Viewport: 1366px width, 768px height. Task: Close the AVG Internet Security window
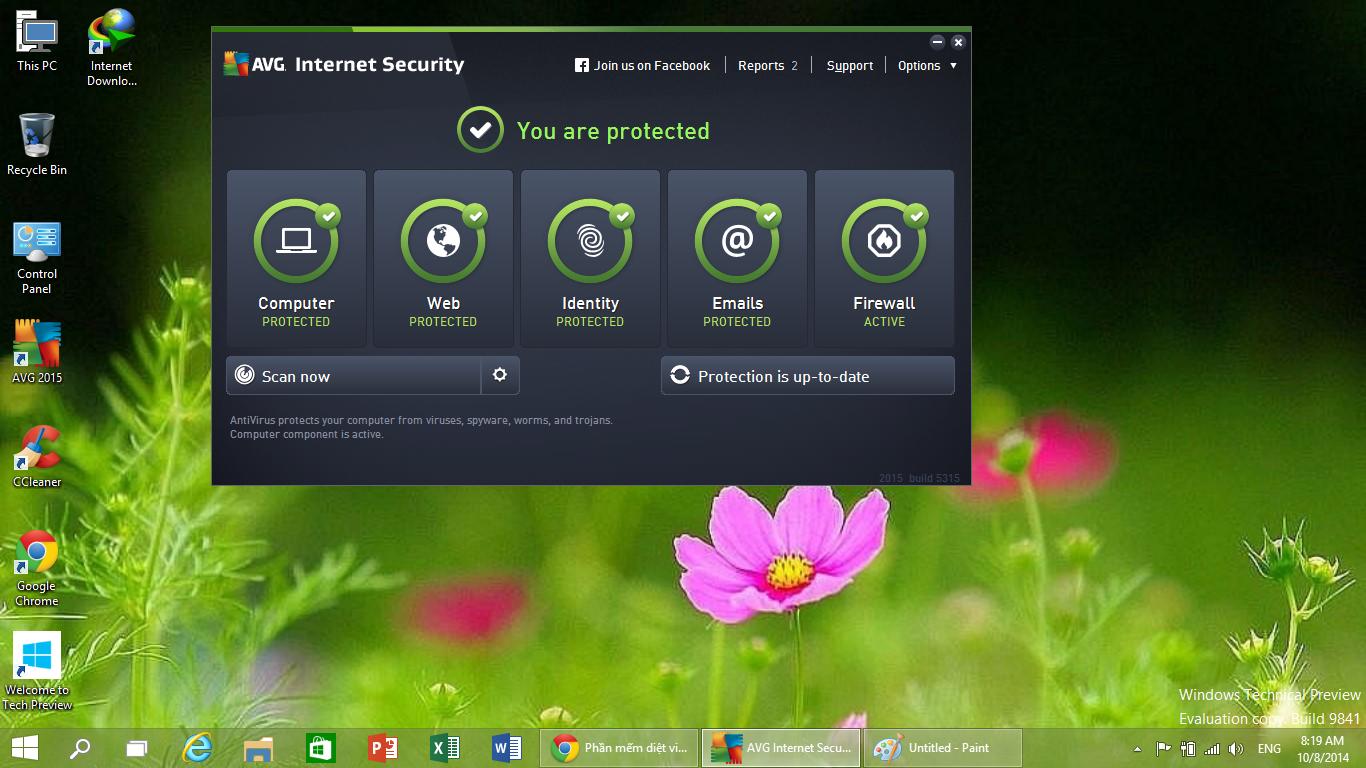958,42
